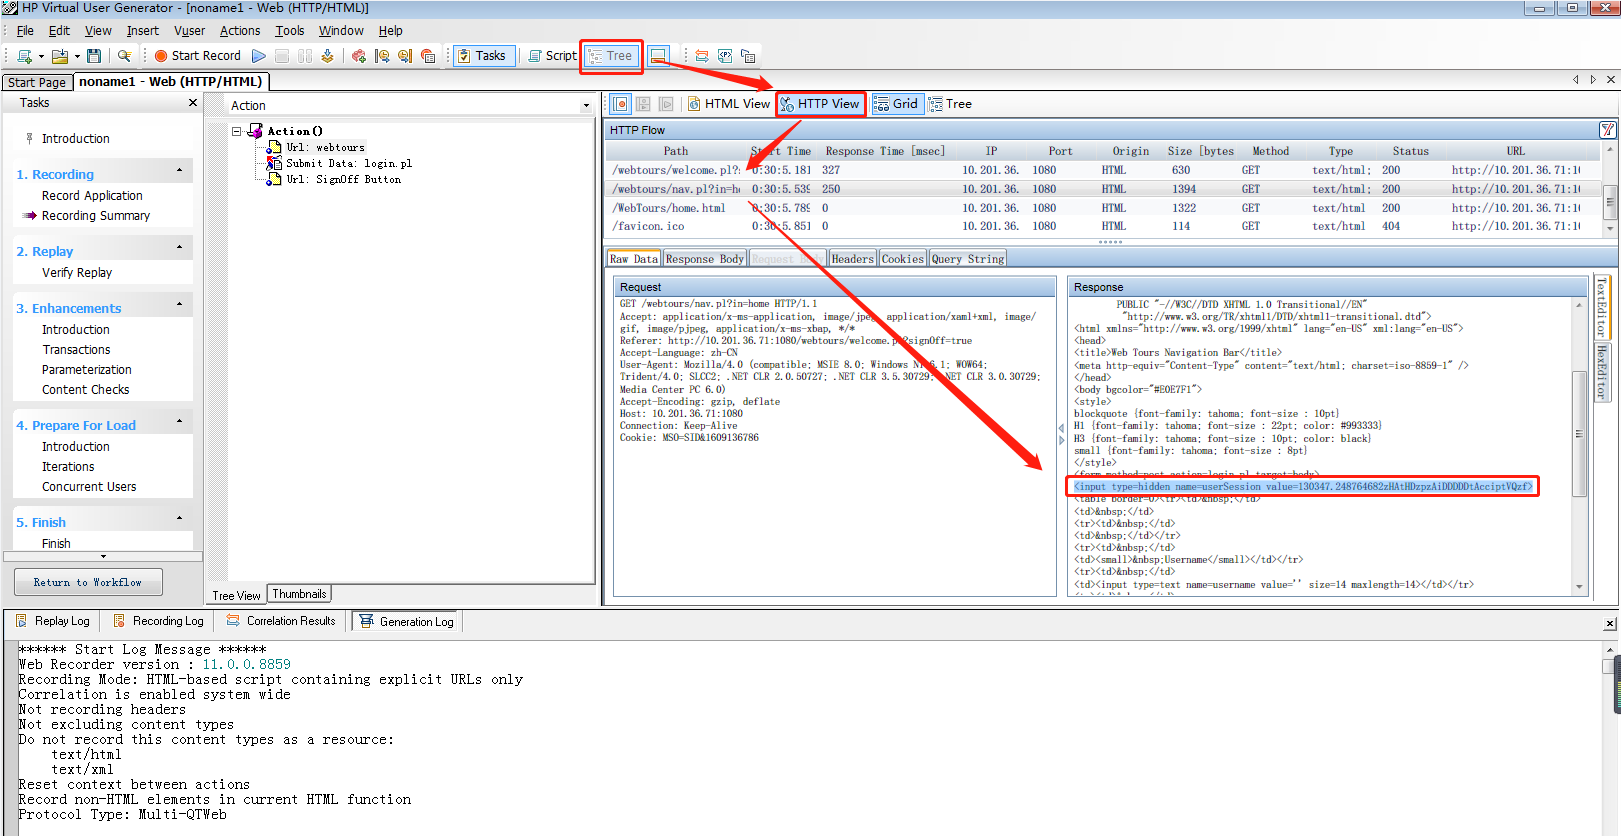This screenshot has width=1621, height=836.
Task: Click the Submit Data login.pl step icon
Action: 274,163
